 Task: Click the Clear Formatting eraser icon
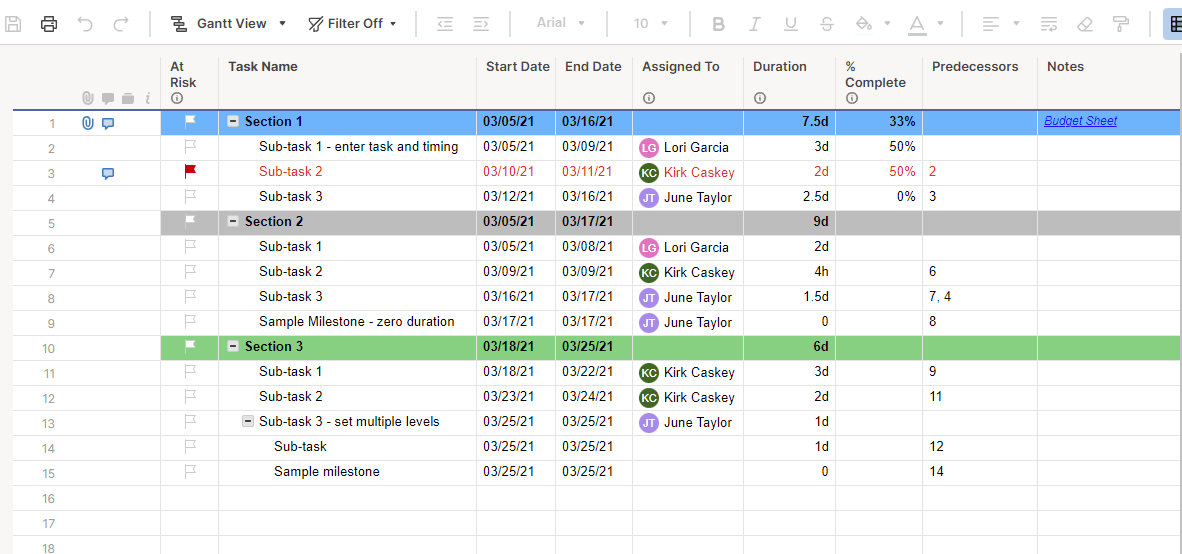[x=1085, y=24]
